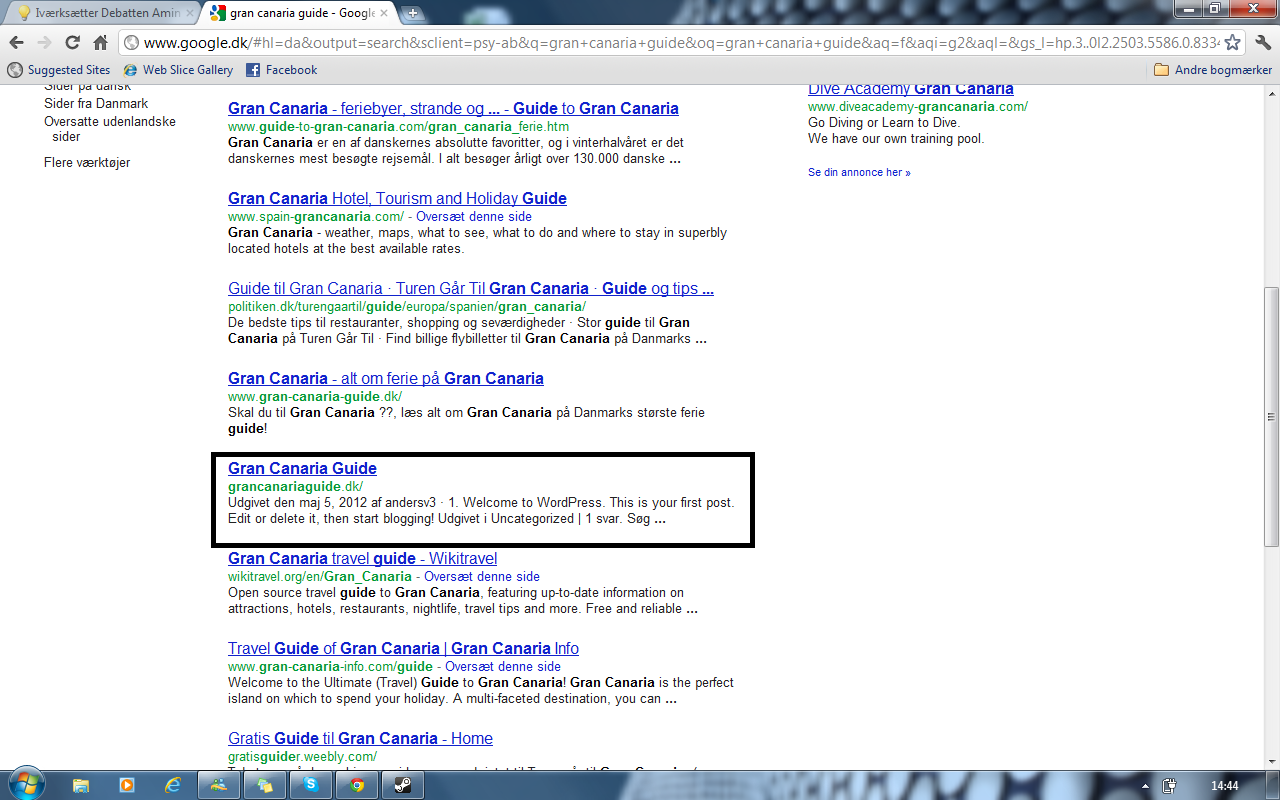The width and height of the screenshot is (1280, 800).
Task: Click www.gran-canaria-guide.dk green URL text
Action: 315,396
